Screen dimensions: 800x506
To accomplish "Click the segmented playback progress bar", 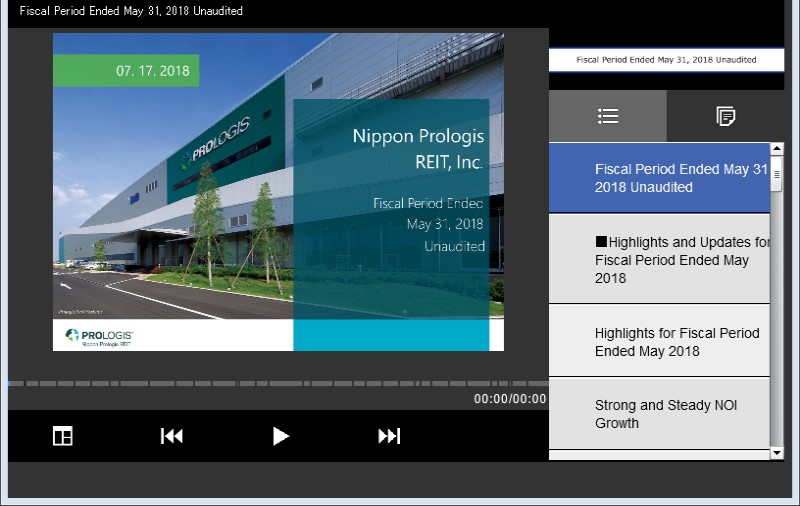I will [279, 383].
